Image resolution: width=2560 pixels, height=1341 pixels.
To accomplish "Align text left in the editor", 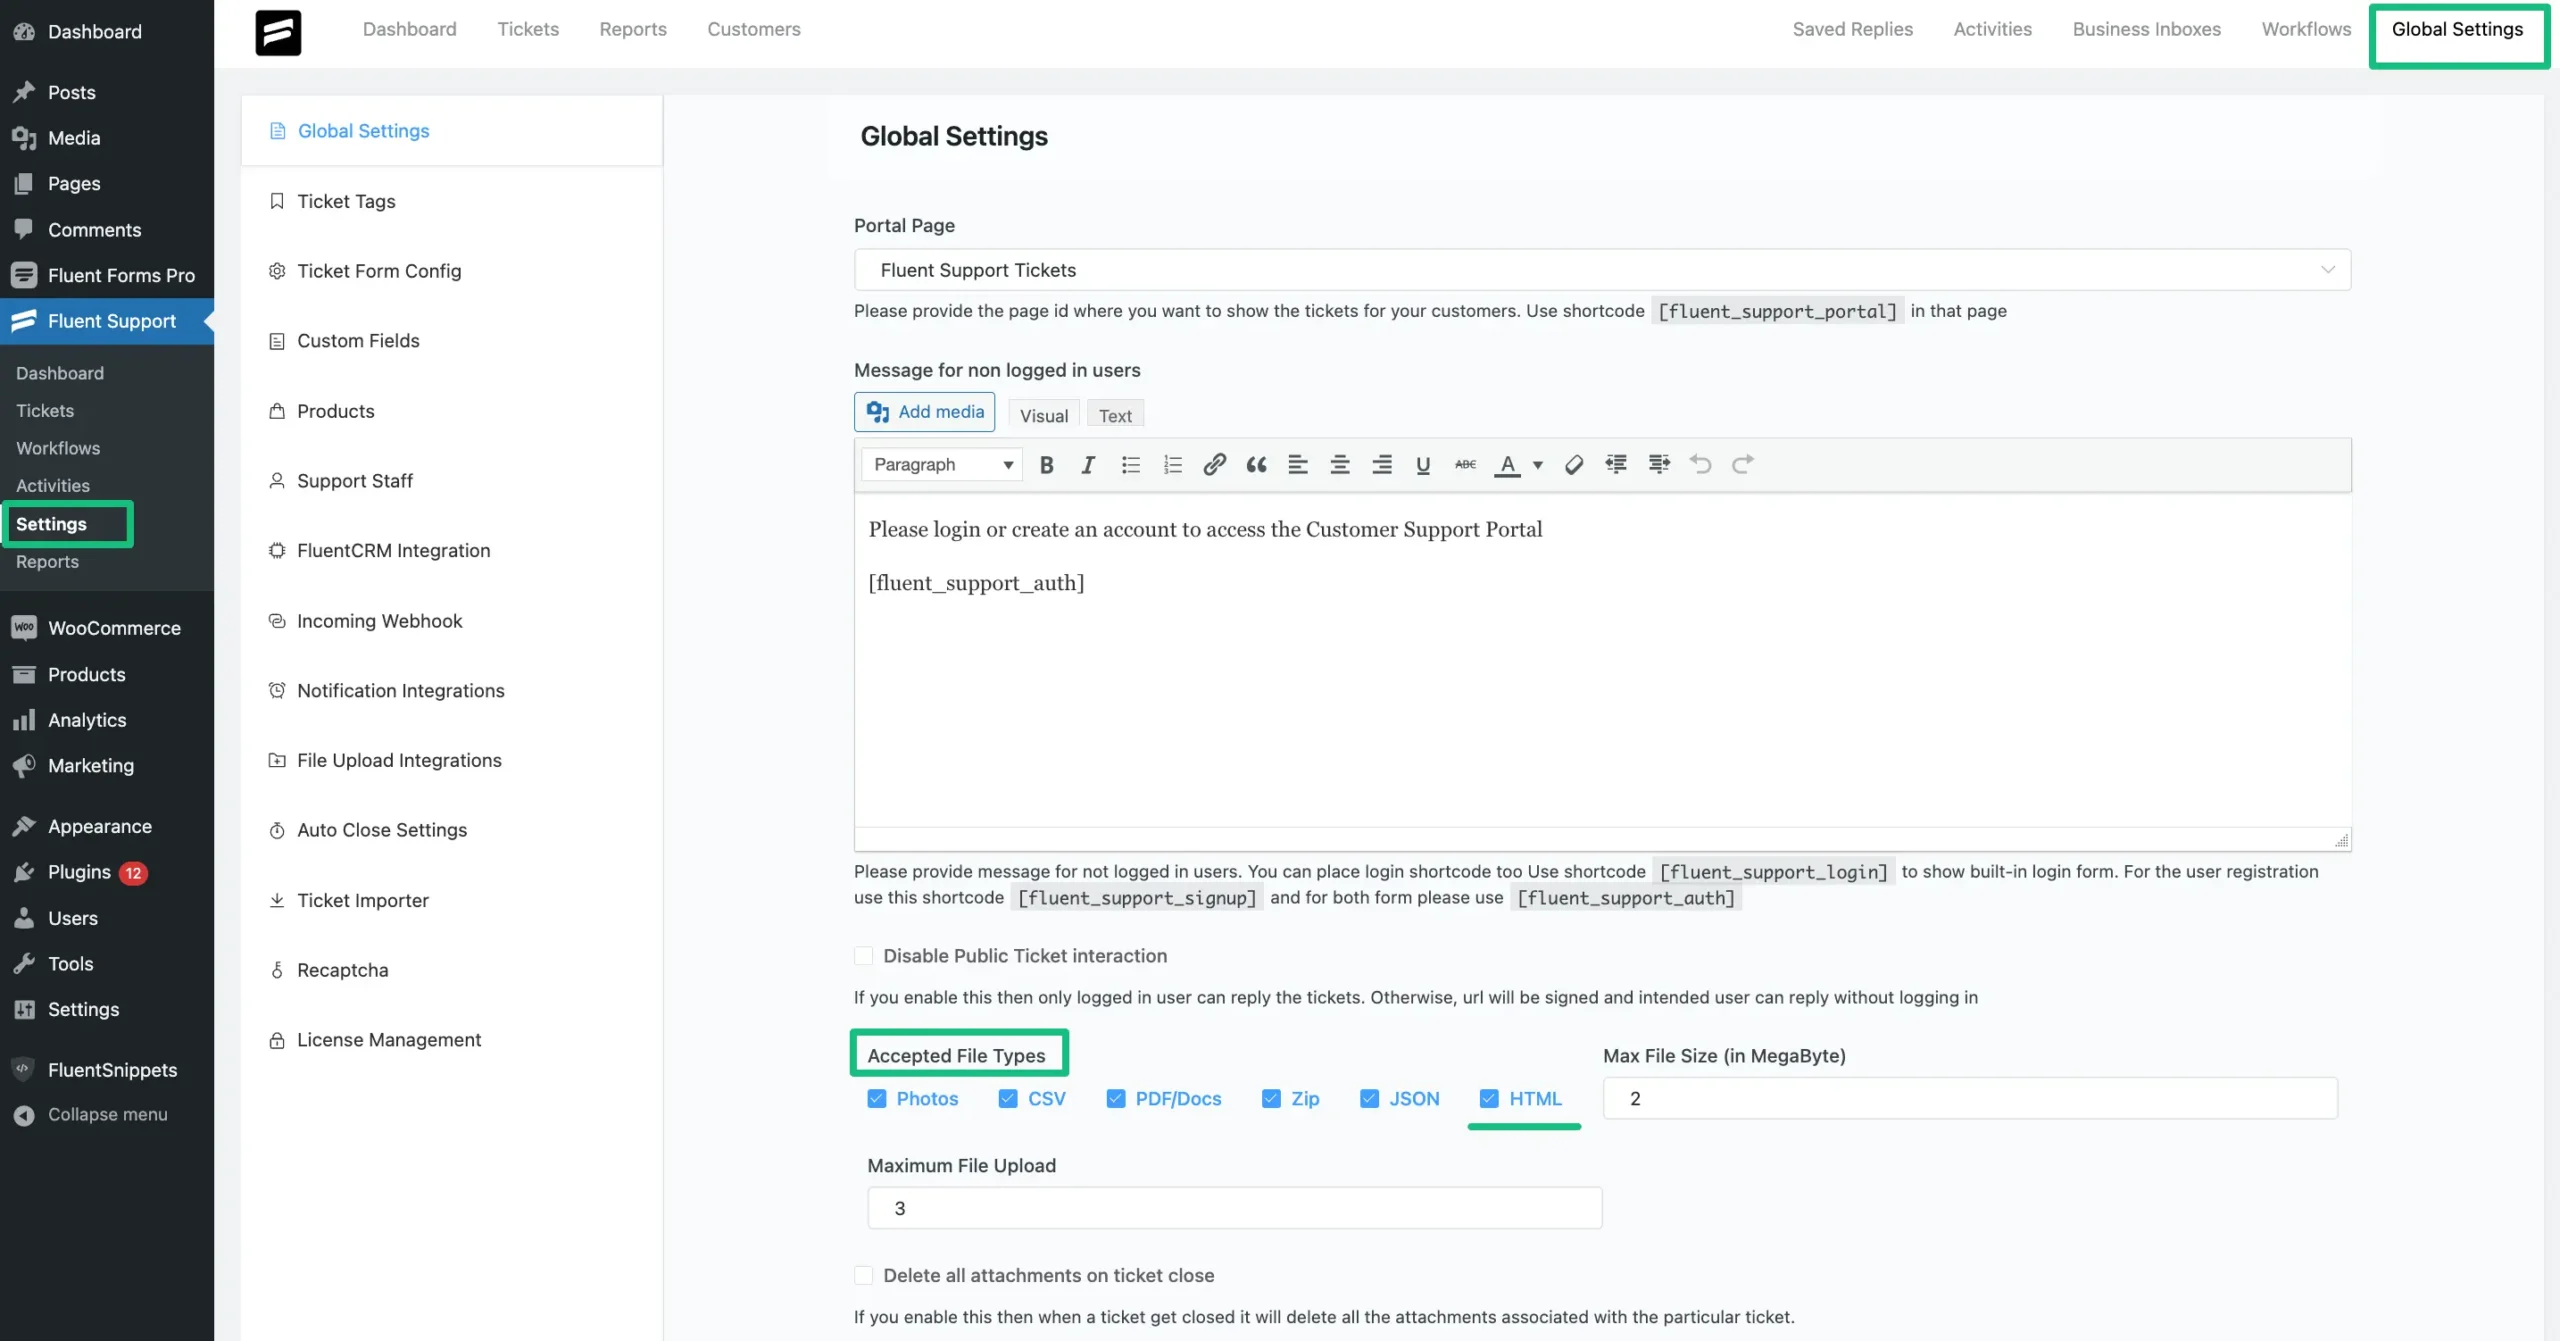I will coord(1298,464).
